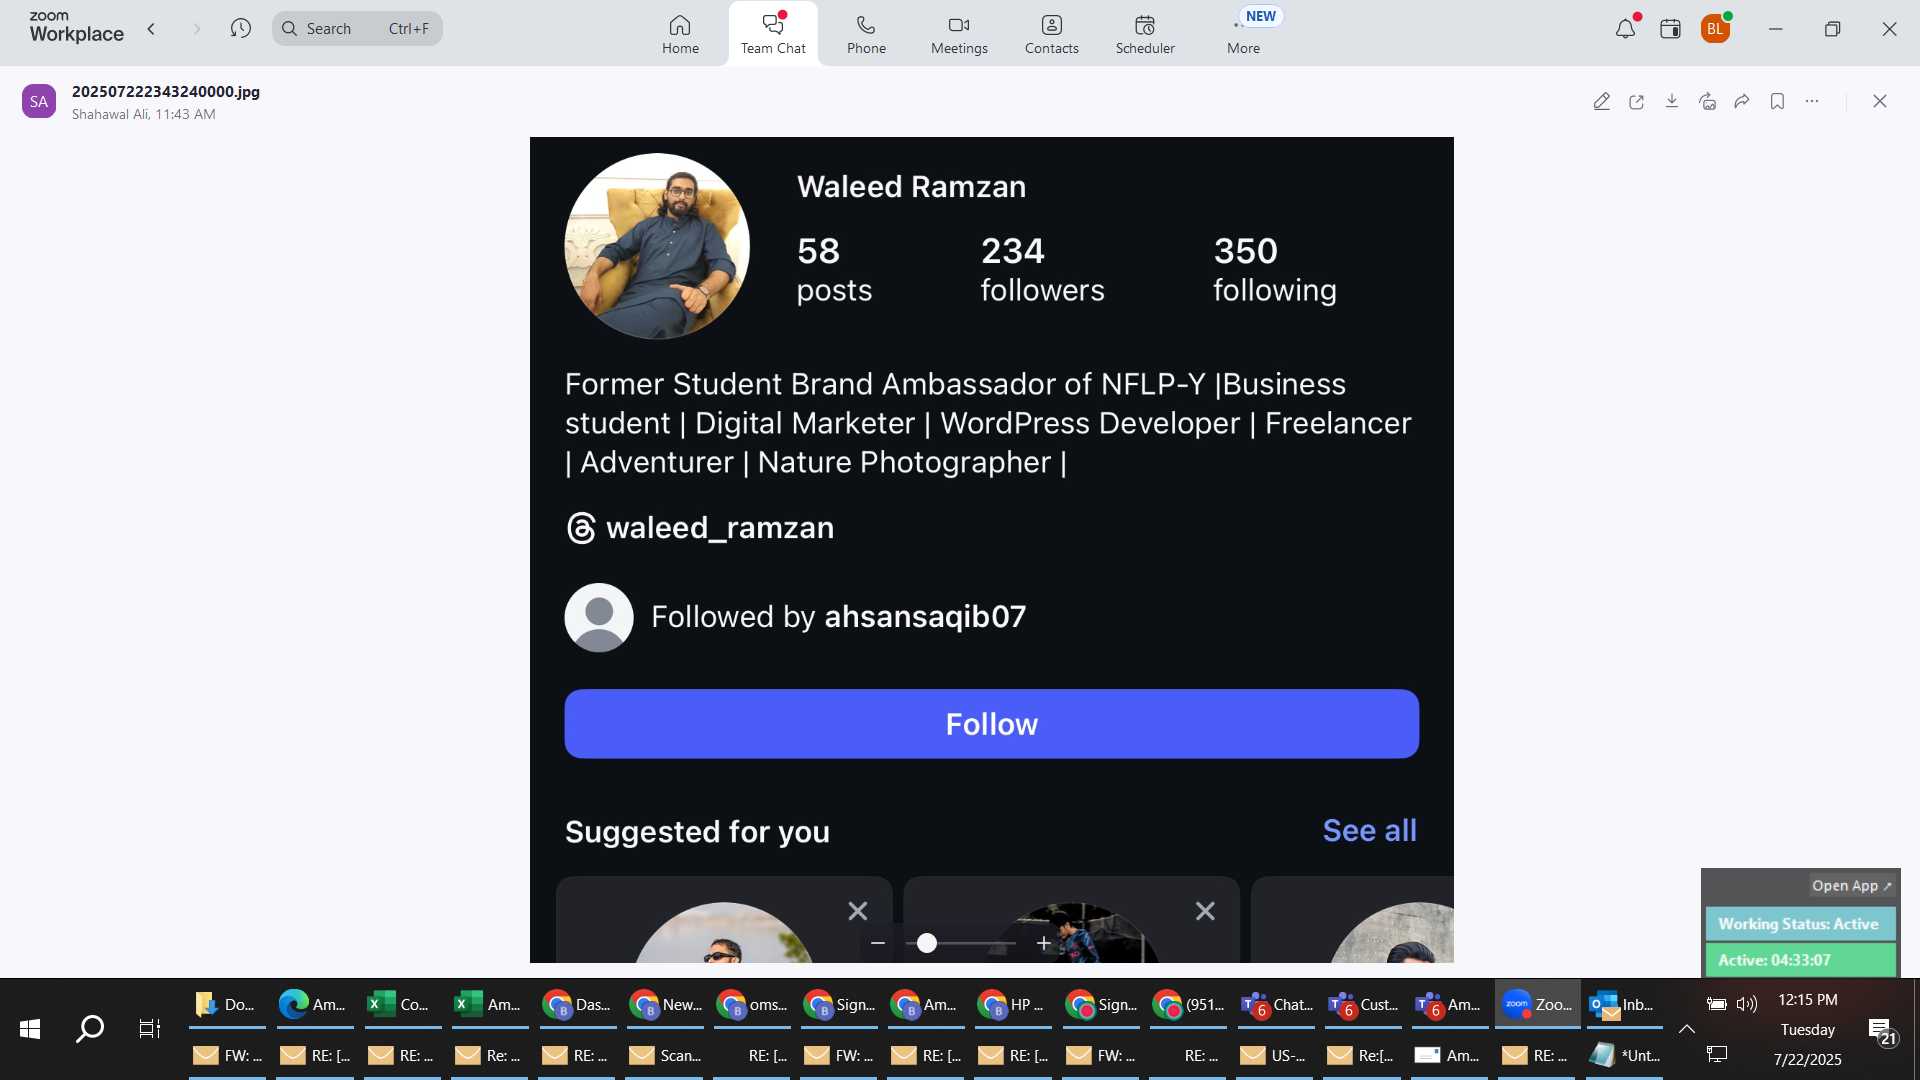
Task: Click Open App in the status widget
Action: click(x=1851, y=886)
